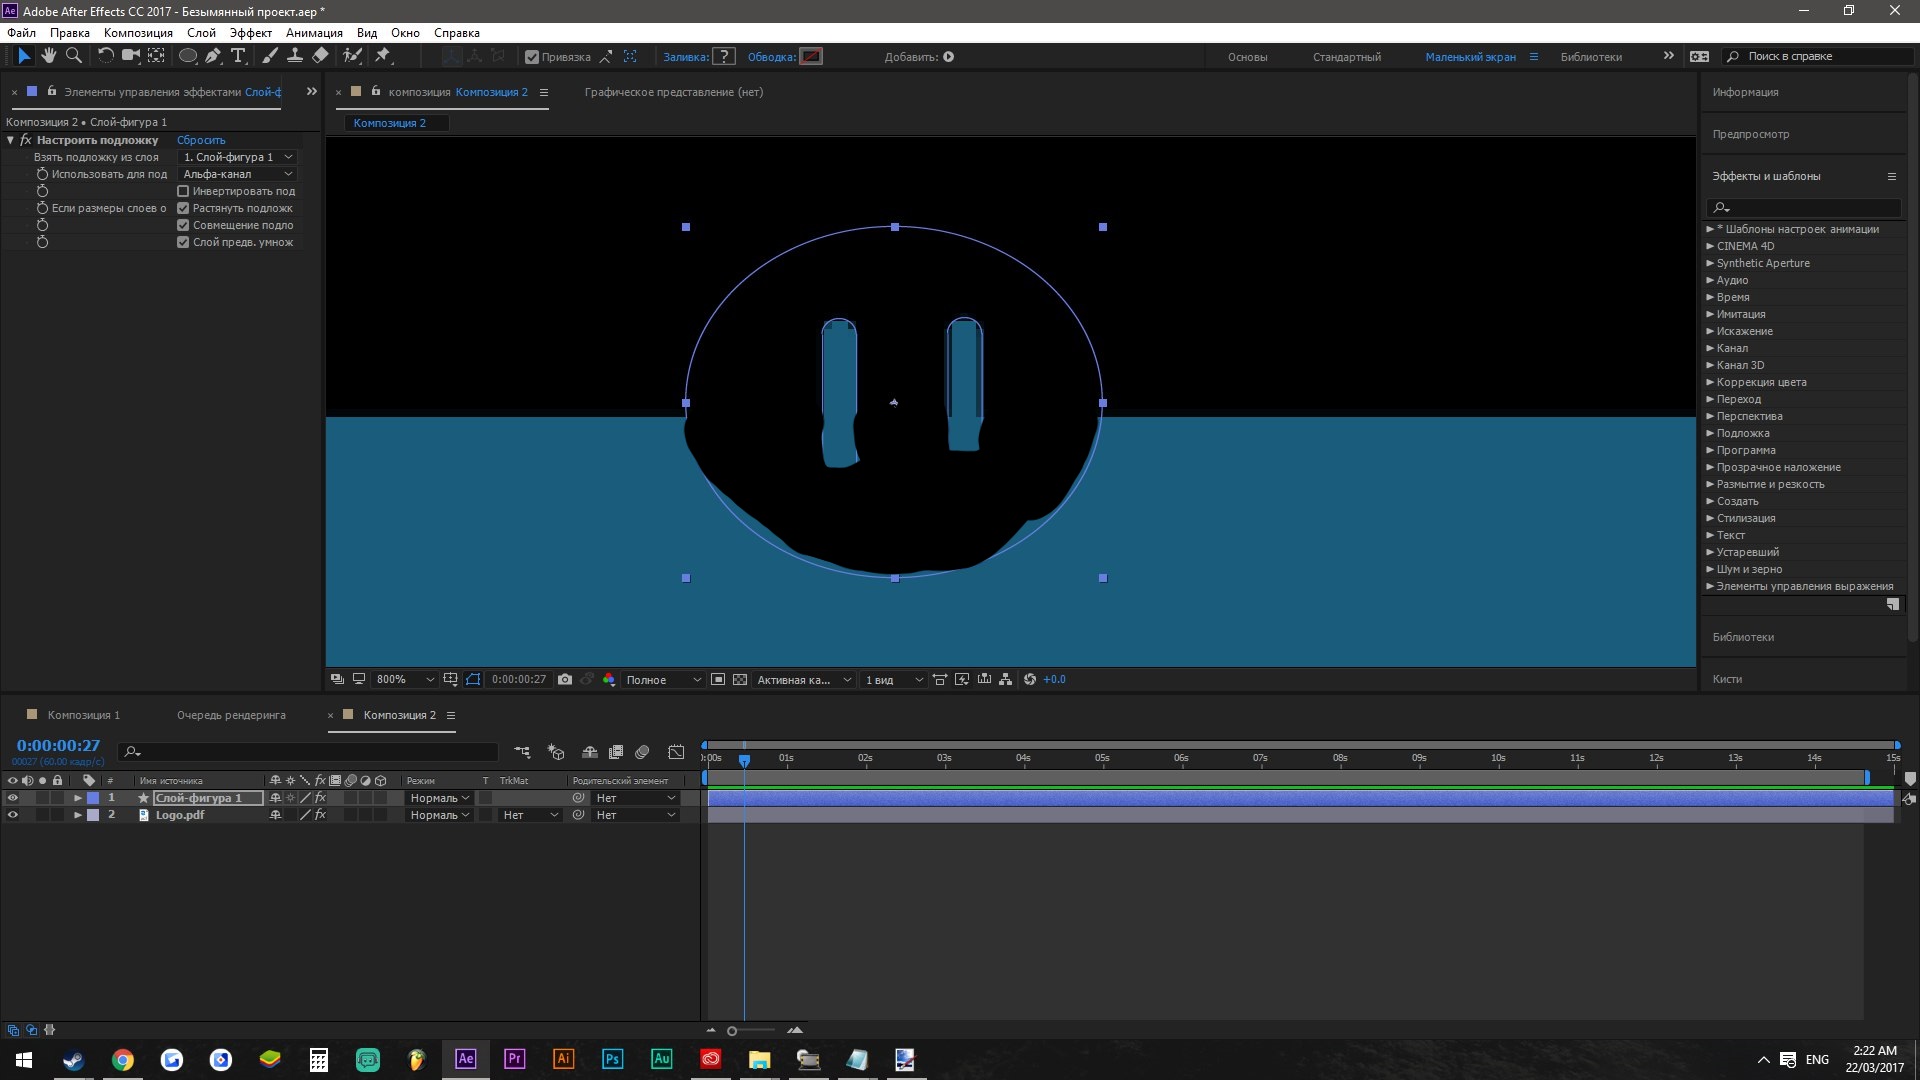Select the Pan Behind anchor point tool
1920x1080 pixels.
click(x=156, y=56)
